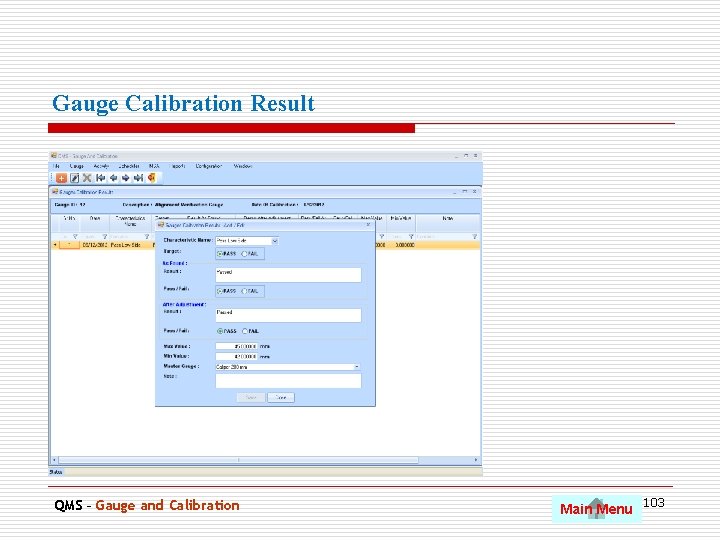Open the Scheduler menu
Viewport: 720px width, 540px height.
pyautogui.click(x=129, y=166)
